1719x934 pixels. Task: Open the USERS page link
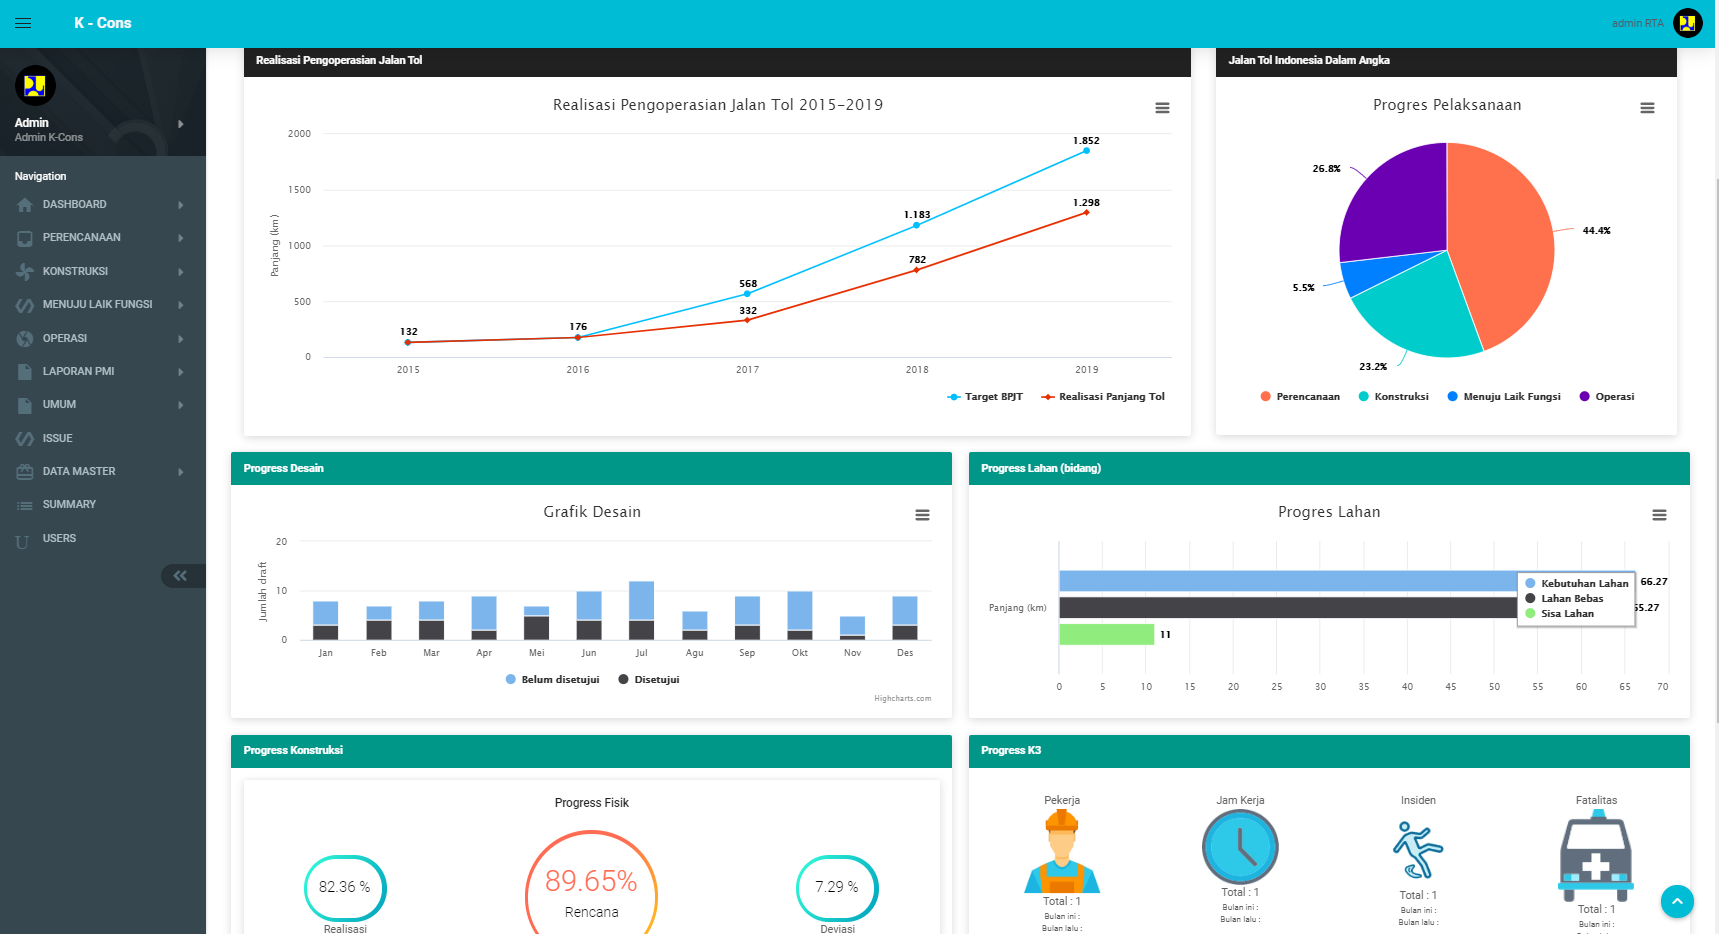coord(59,539)
